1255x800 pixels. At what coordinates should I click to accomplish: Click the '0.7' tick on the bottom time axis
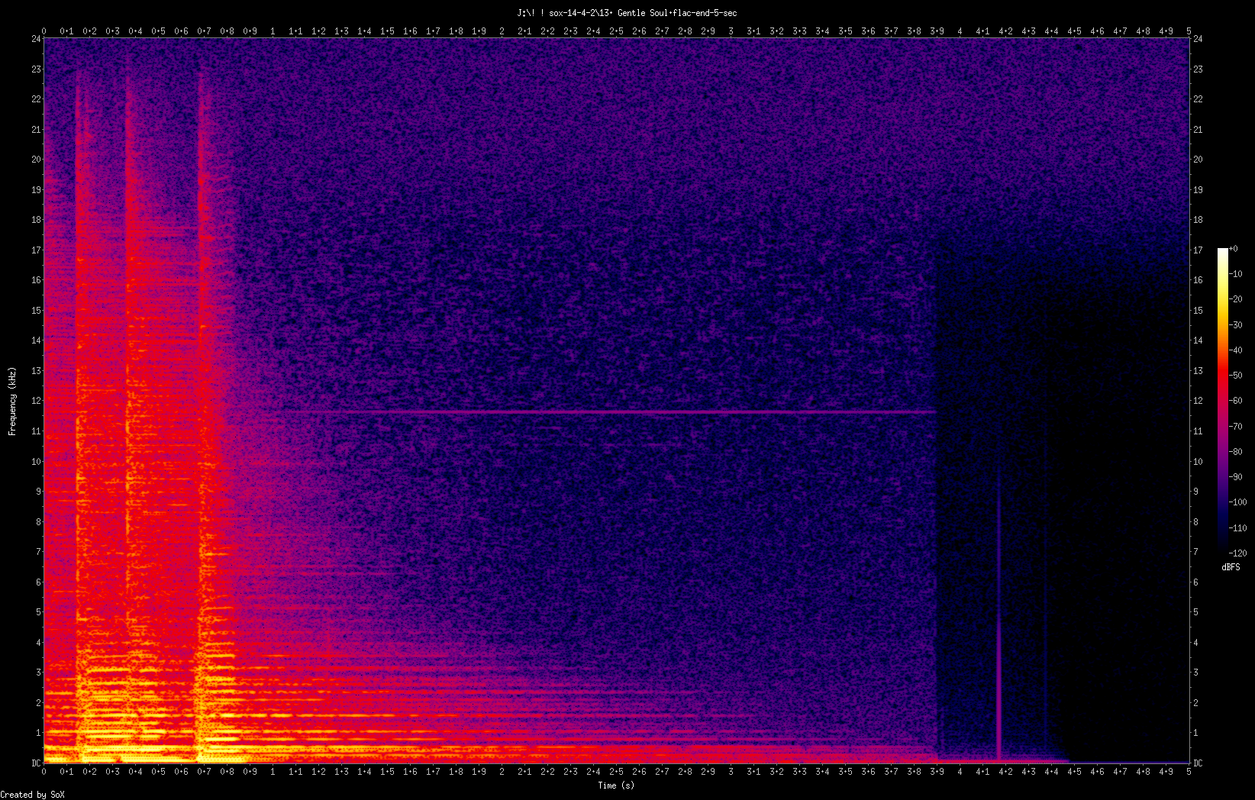coord(204,772)
